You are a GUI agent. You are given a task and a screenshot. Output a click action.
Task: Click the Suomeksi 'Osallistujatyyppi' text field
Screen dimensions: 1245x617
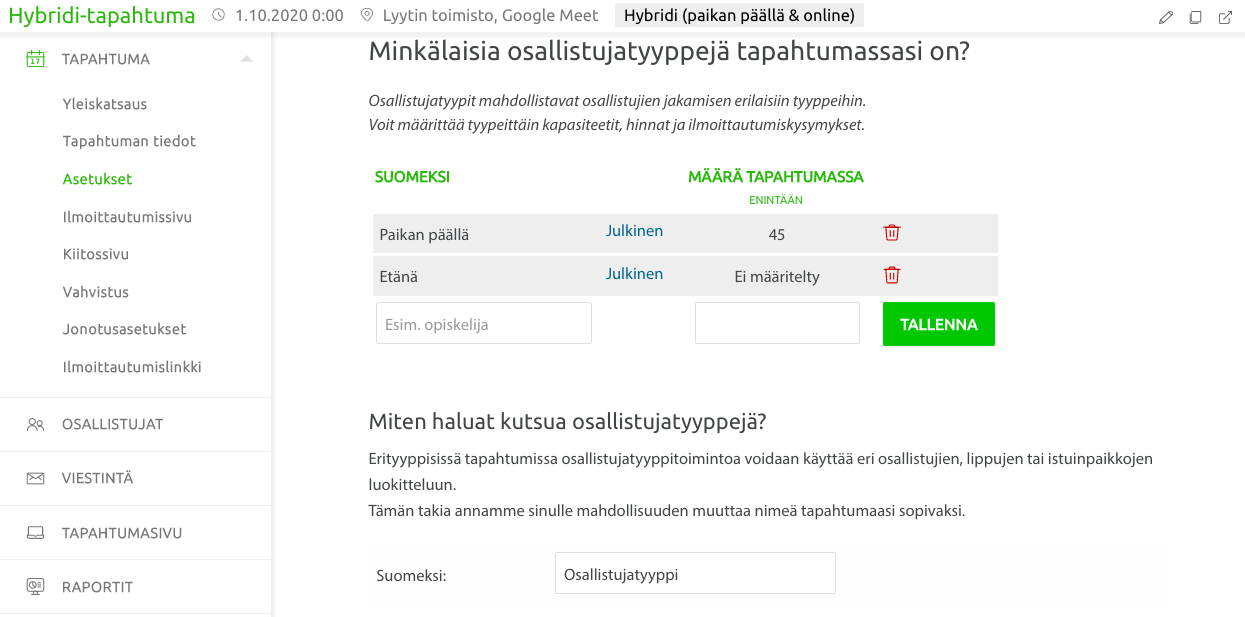[x=695, y=574]
